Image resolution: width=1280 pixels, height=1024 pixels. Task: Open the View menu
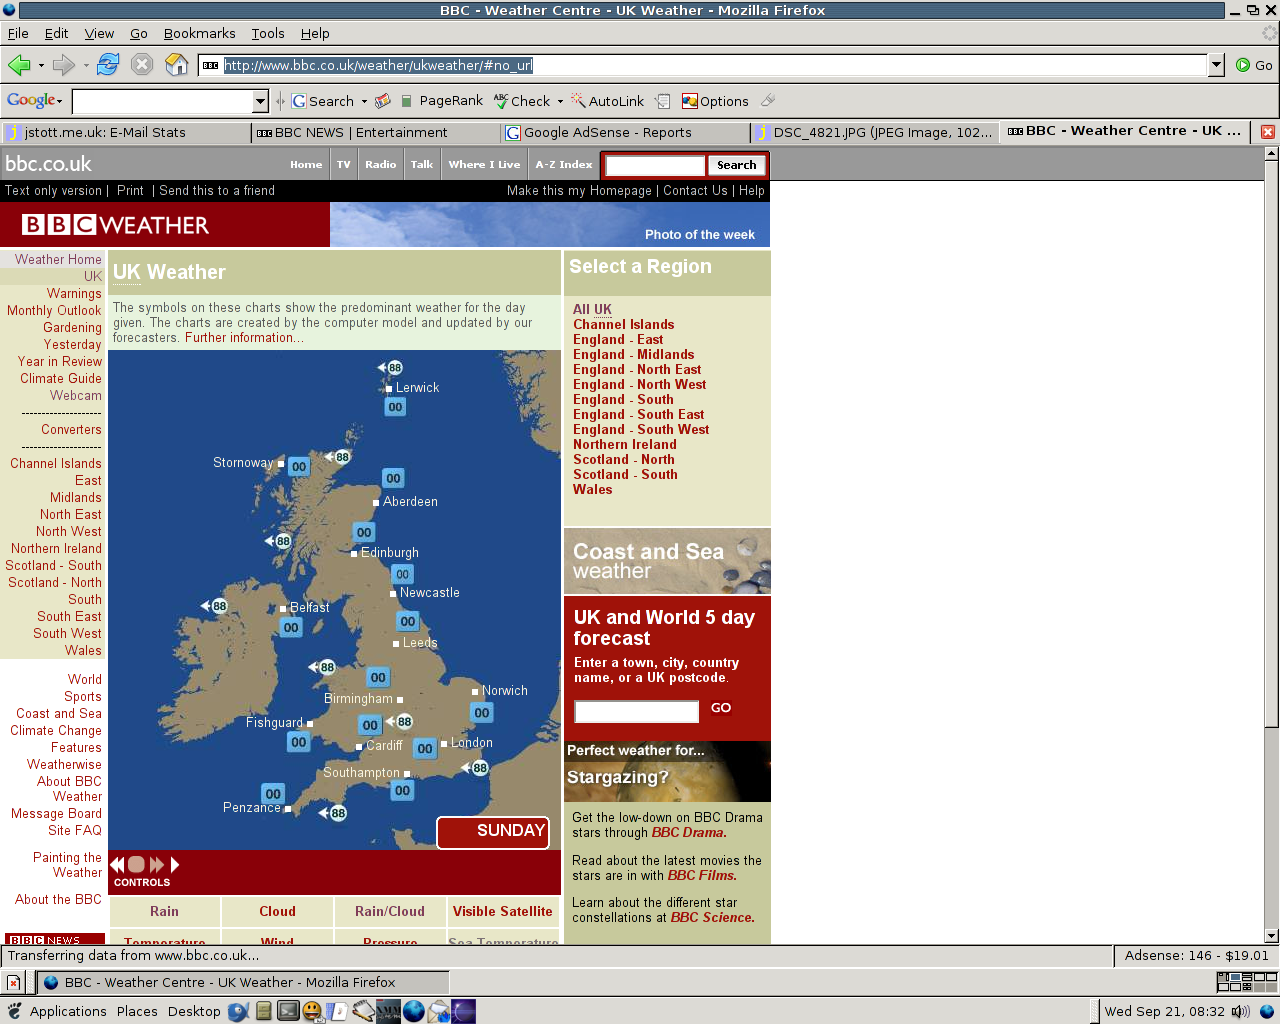pos(98,33)
